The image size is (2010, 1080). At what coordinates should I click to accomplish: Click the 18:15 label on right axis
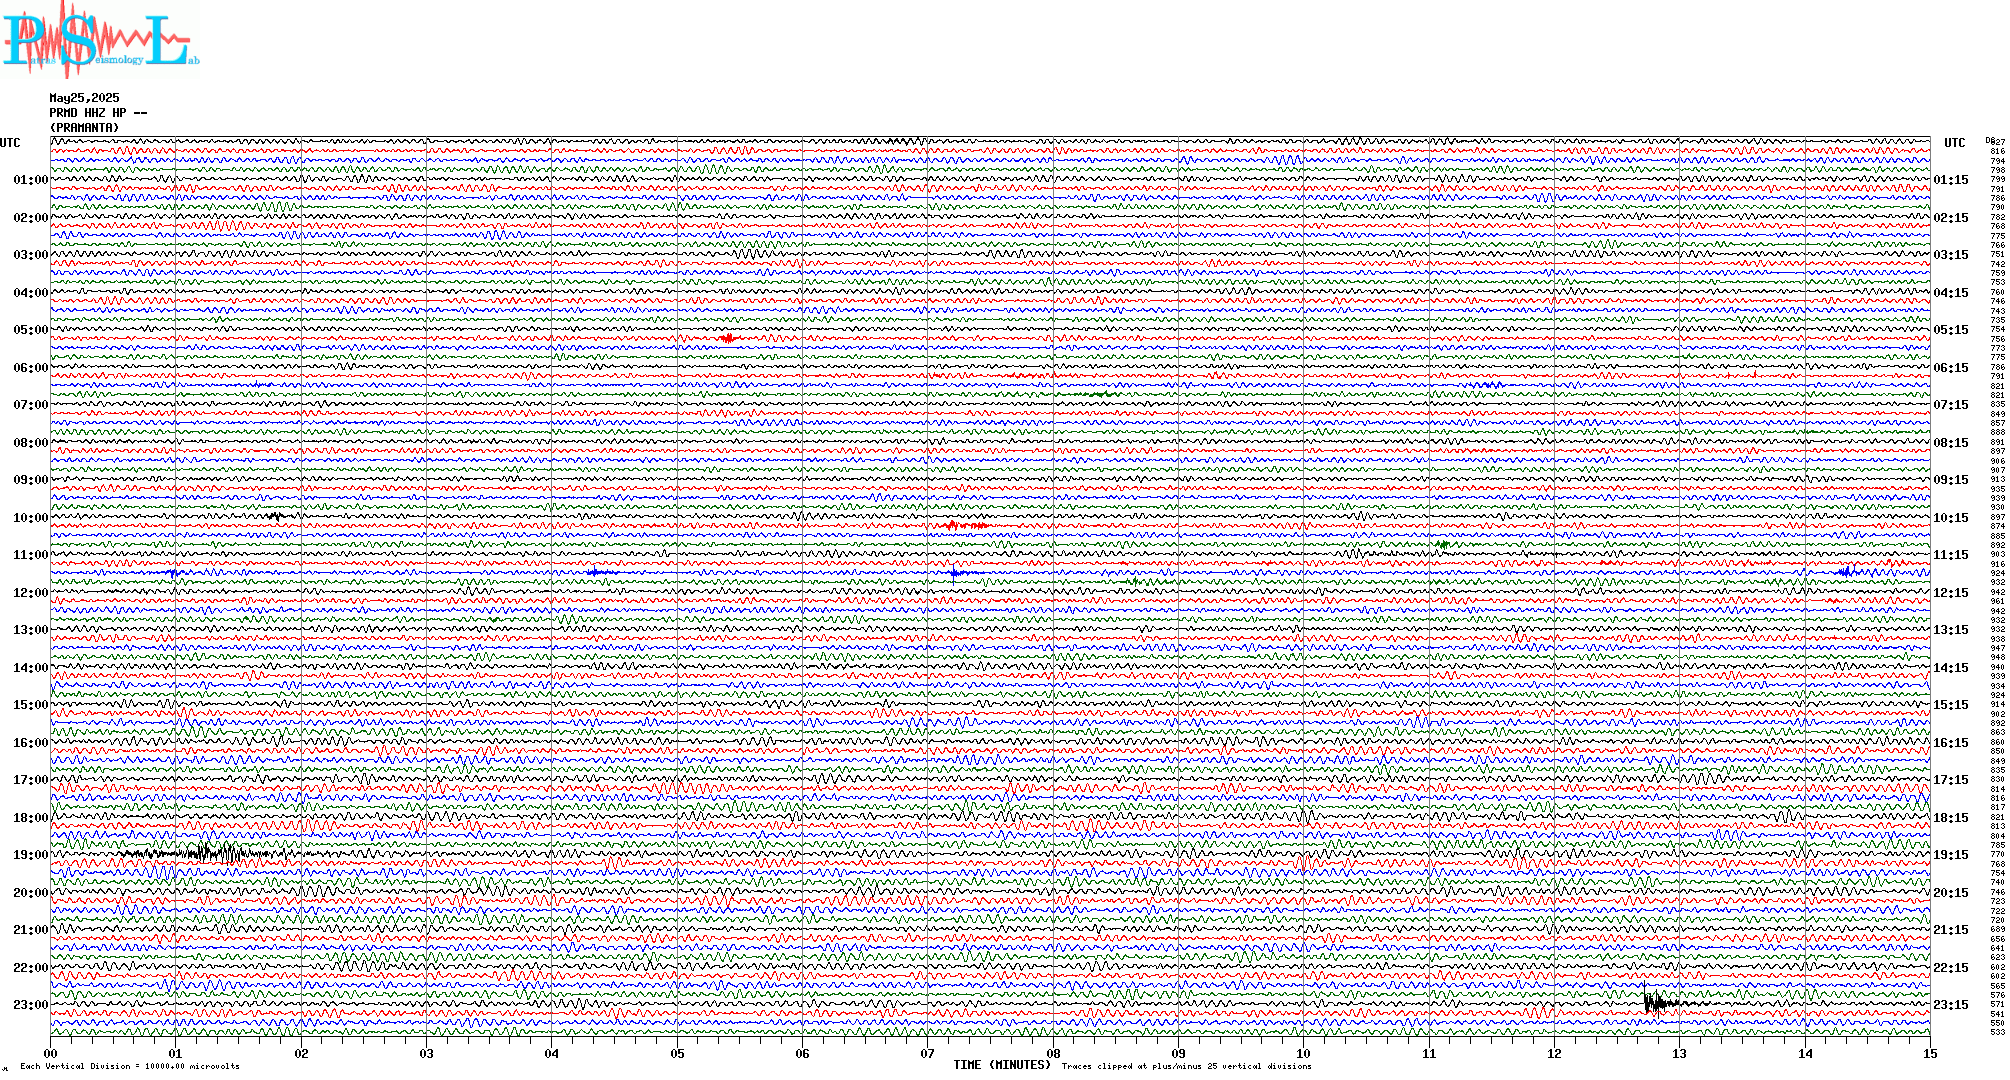1951,818
